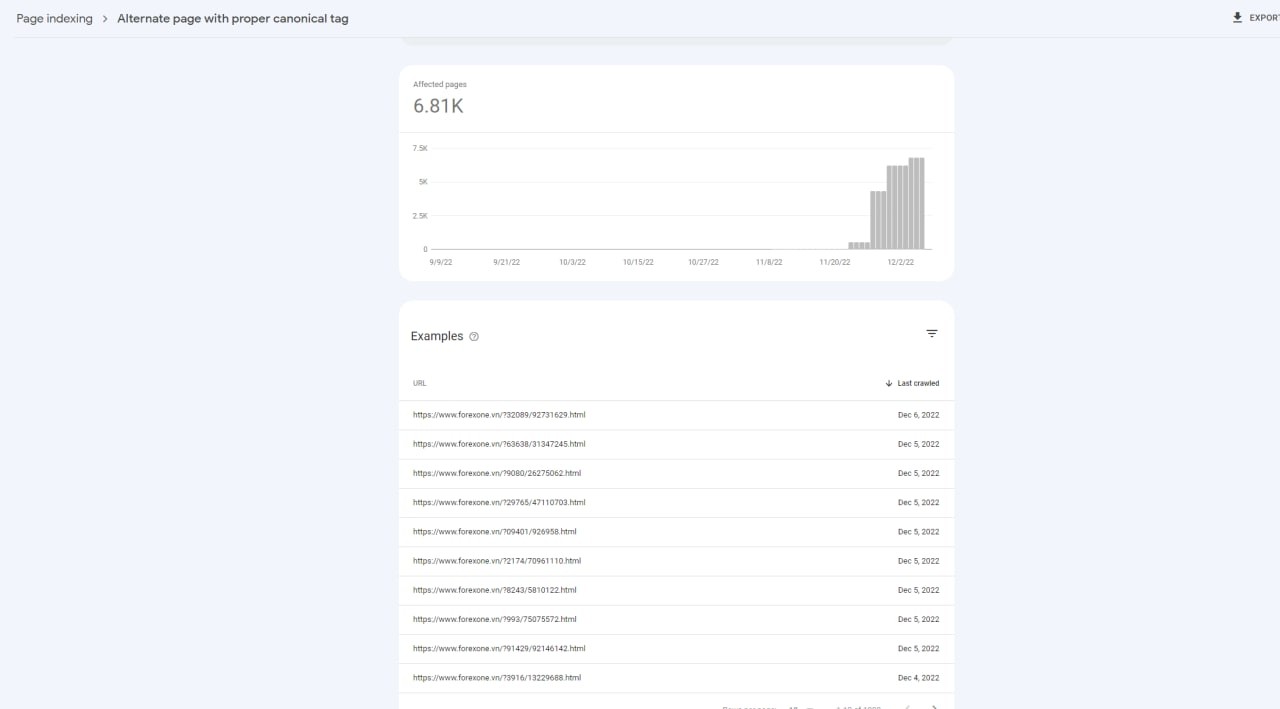Click the Export download icon

tap(1237, 18)
